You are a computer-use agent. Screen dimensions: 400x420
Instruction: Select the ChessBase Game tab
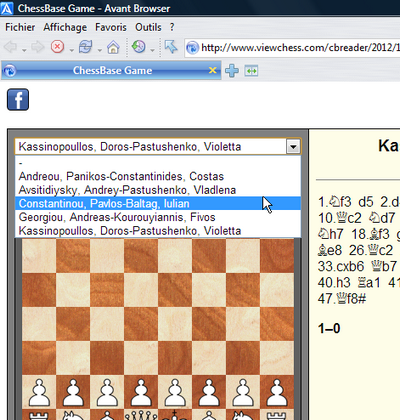[111, 70]
